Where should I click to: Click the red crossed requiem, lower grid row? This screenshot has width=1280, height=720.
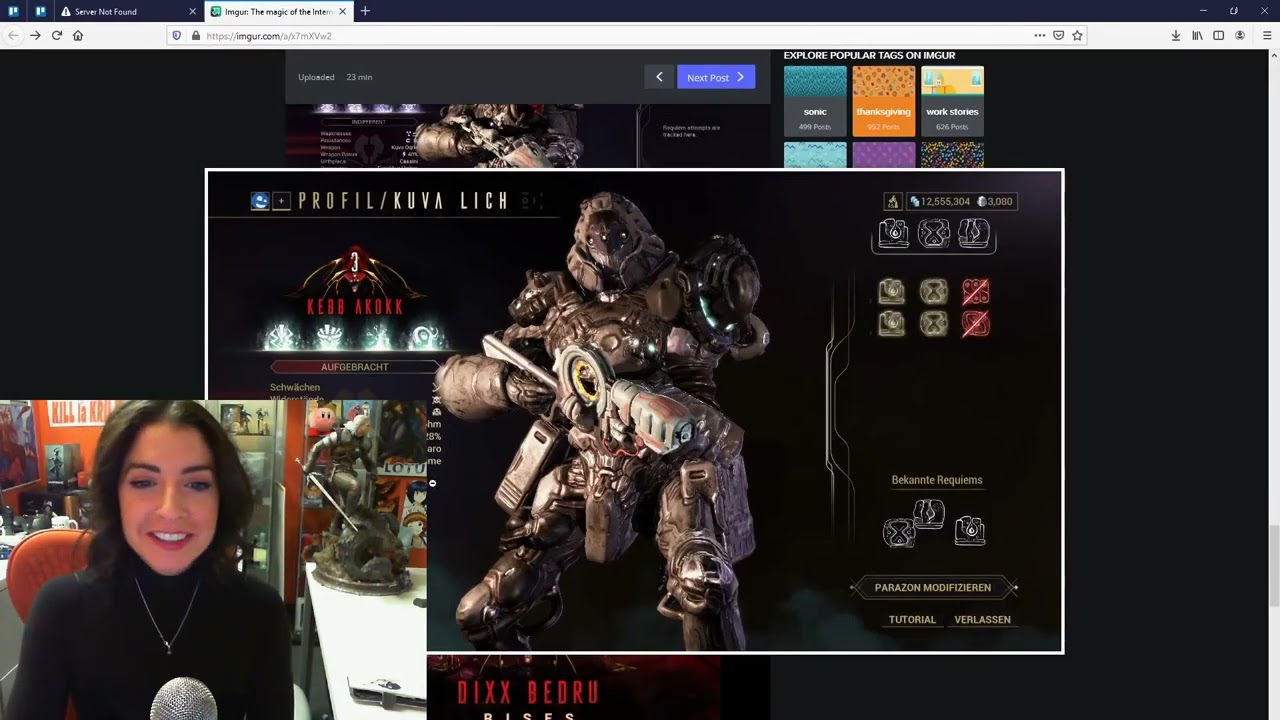[976, 323]
